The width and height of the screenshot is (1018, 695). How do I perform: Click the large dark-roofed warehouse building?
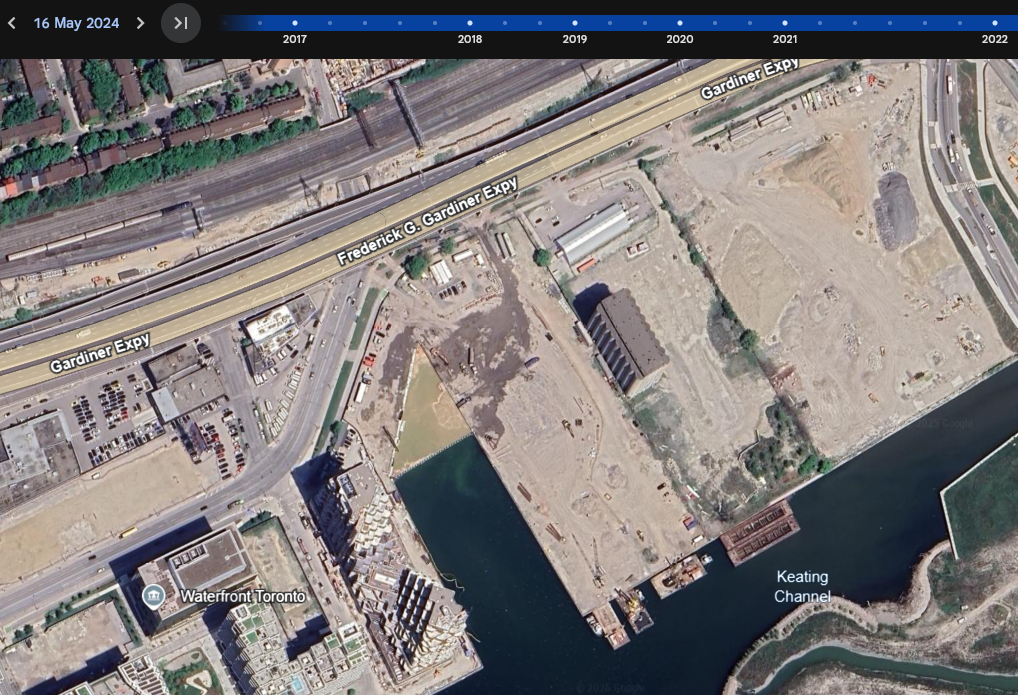[627, 341]
